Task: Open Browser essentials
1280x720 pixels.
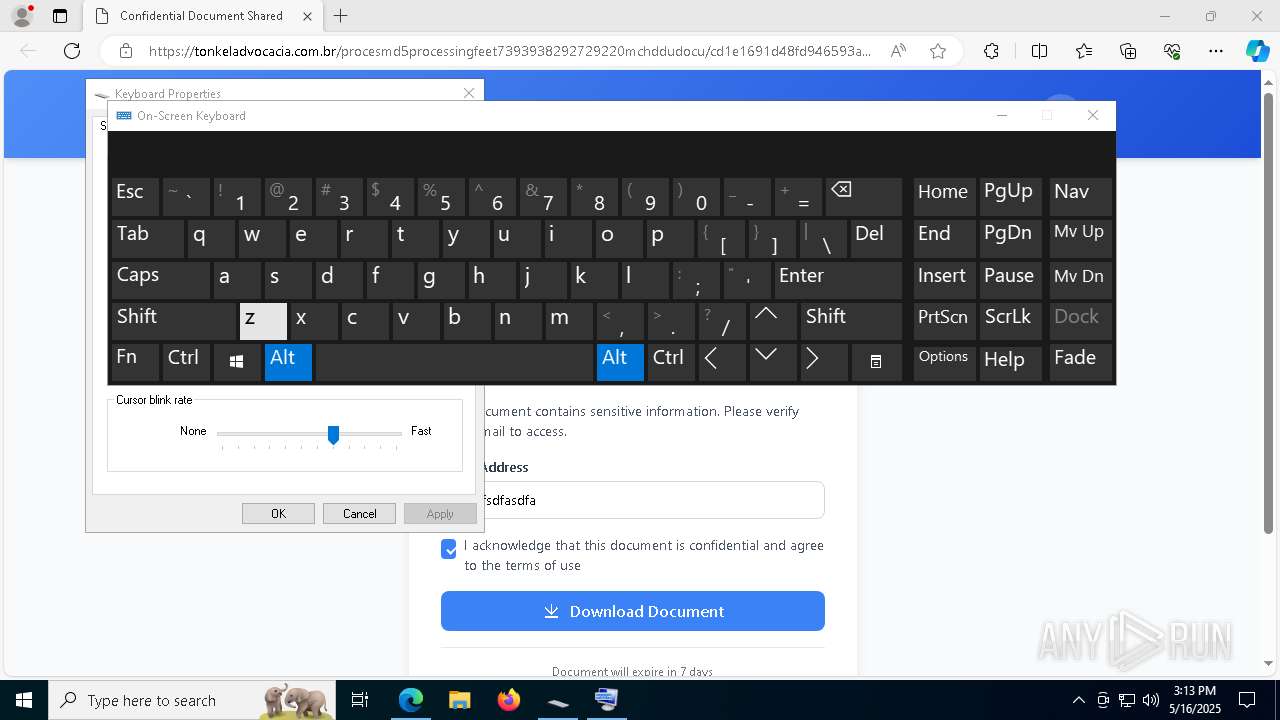Action: (1172, 51)
